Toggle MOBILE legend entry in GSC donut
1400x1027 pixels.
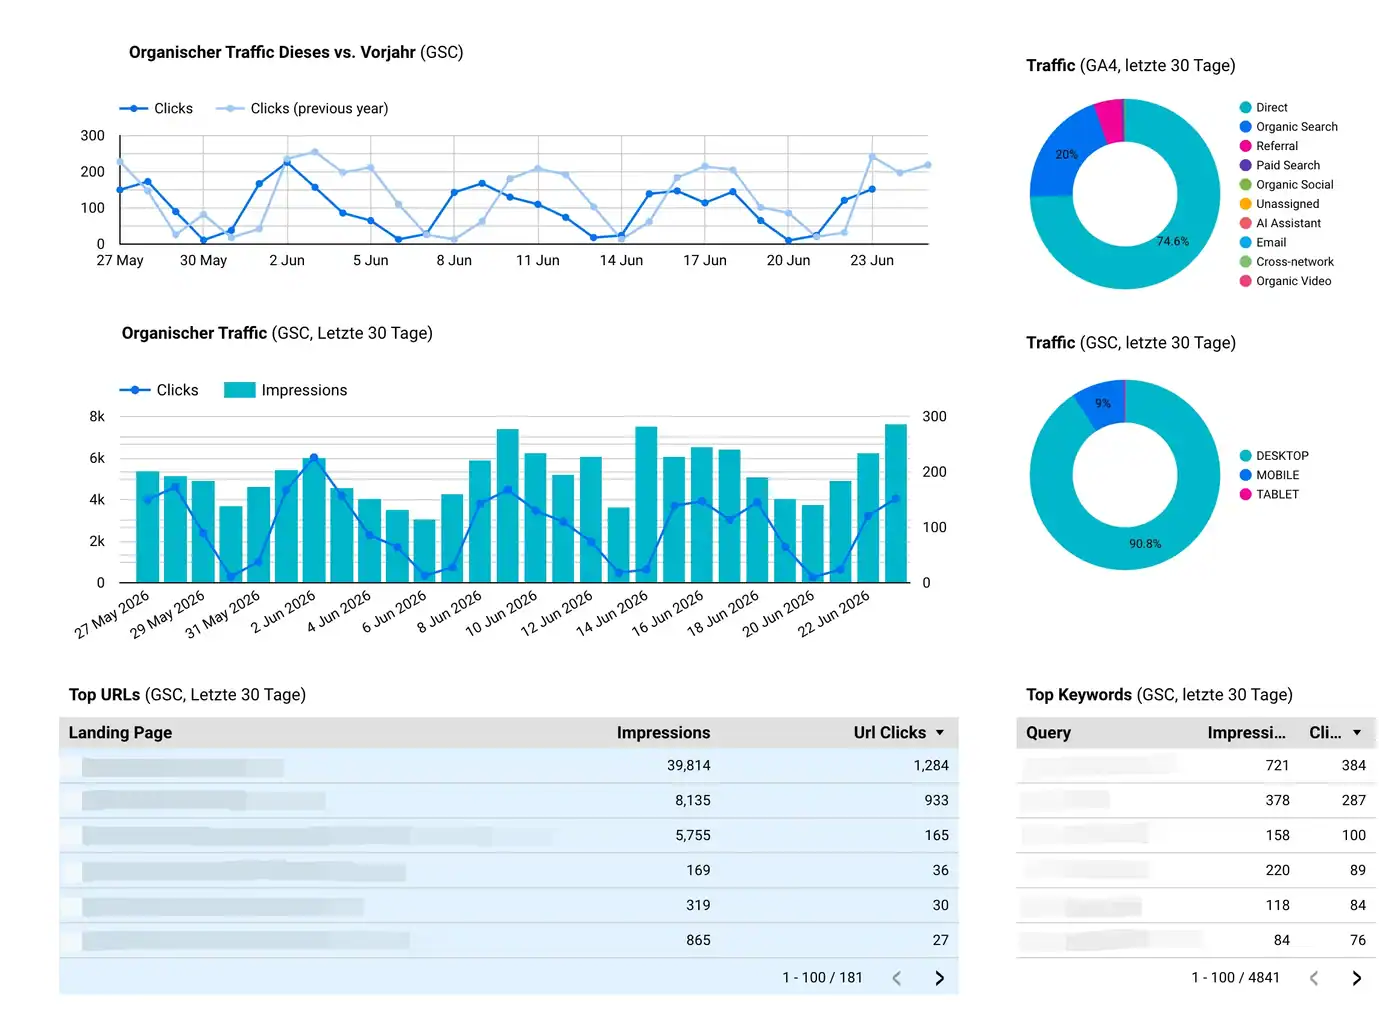click(1269, 475)
